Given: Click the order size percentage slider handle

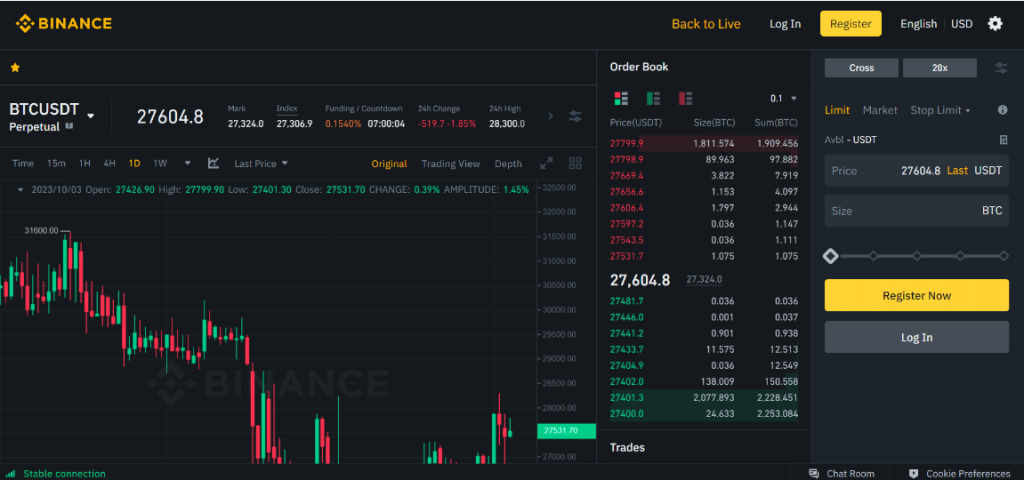Looking at the screenshot, I should (x=830, y=256).
